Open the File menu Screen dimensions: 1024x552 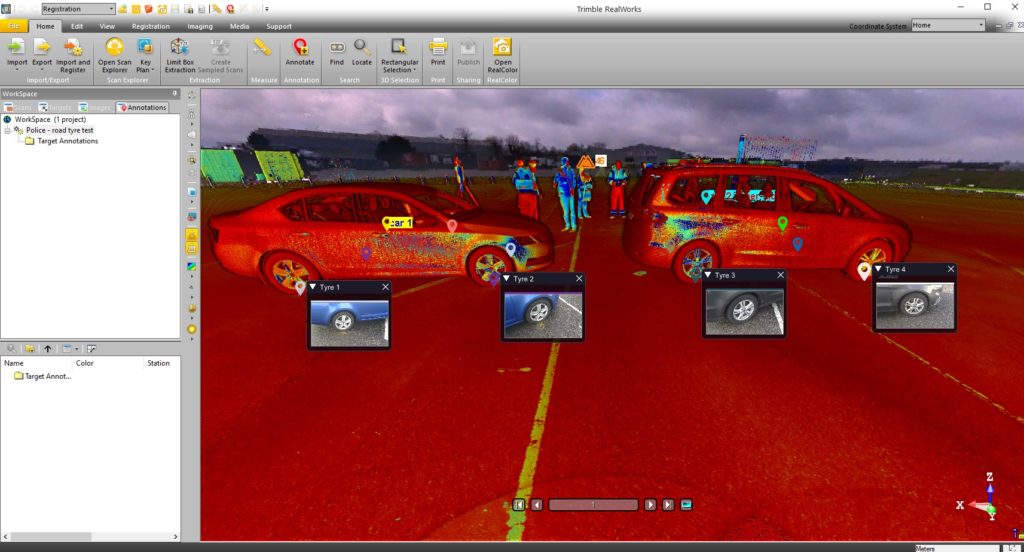pos(13,26)
